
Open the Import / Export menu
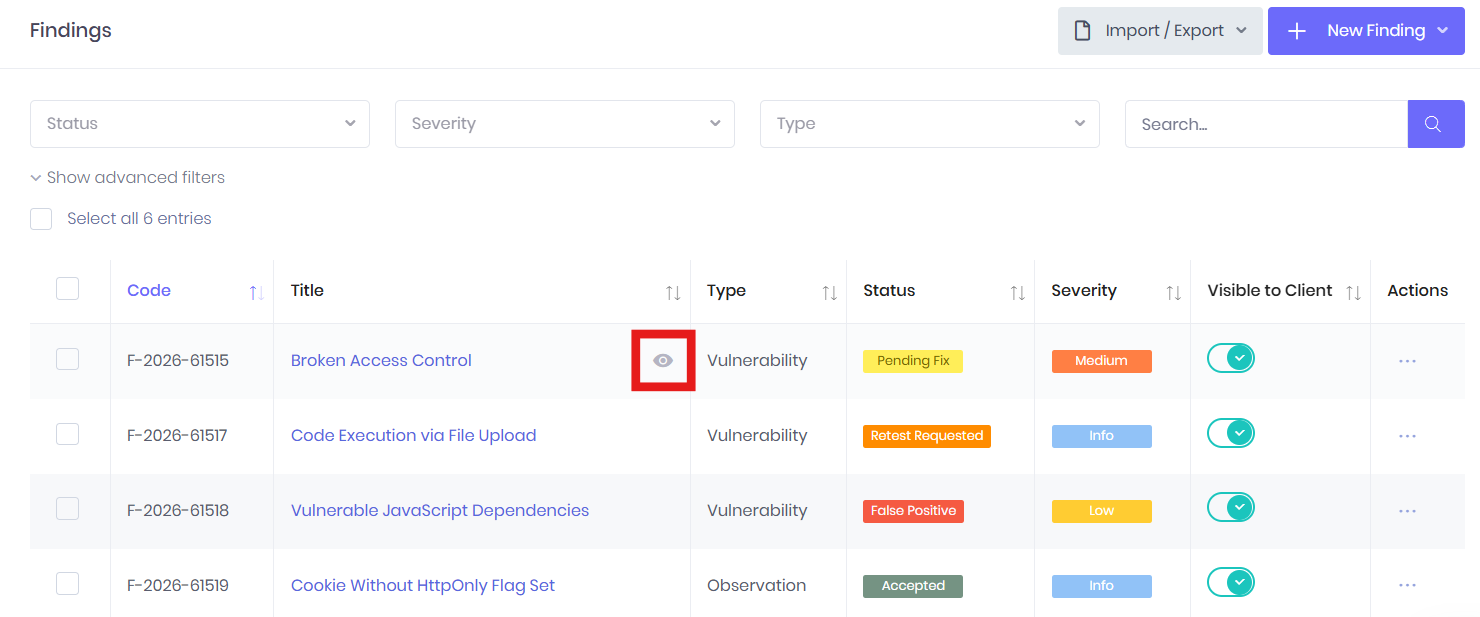1160,31
